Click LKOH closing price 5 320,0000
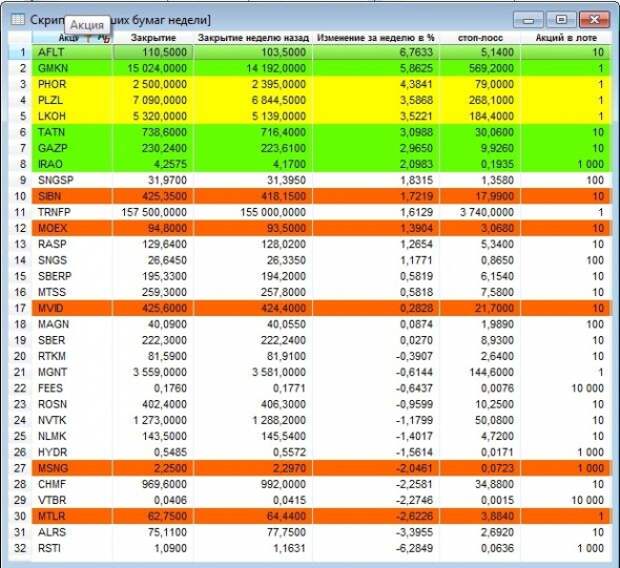This screenshot has width=620, height=568. [153, 116]
